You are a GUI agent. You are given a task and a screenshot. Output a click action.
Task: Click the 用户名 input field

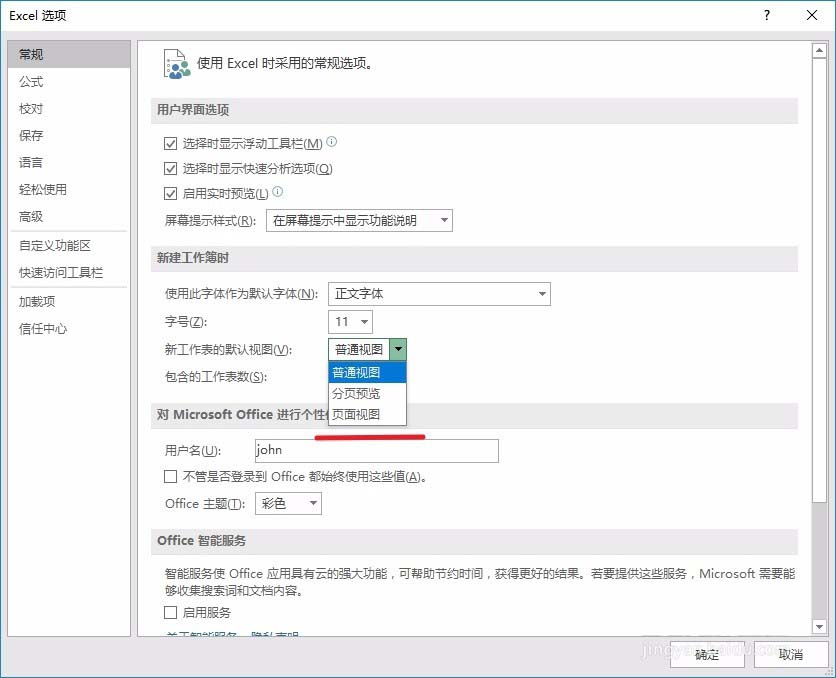point(377,450)
